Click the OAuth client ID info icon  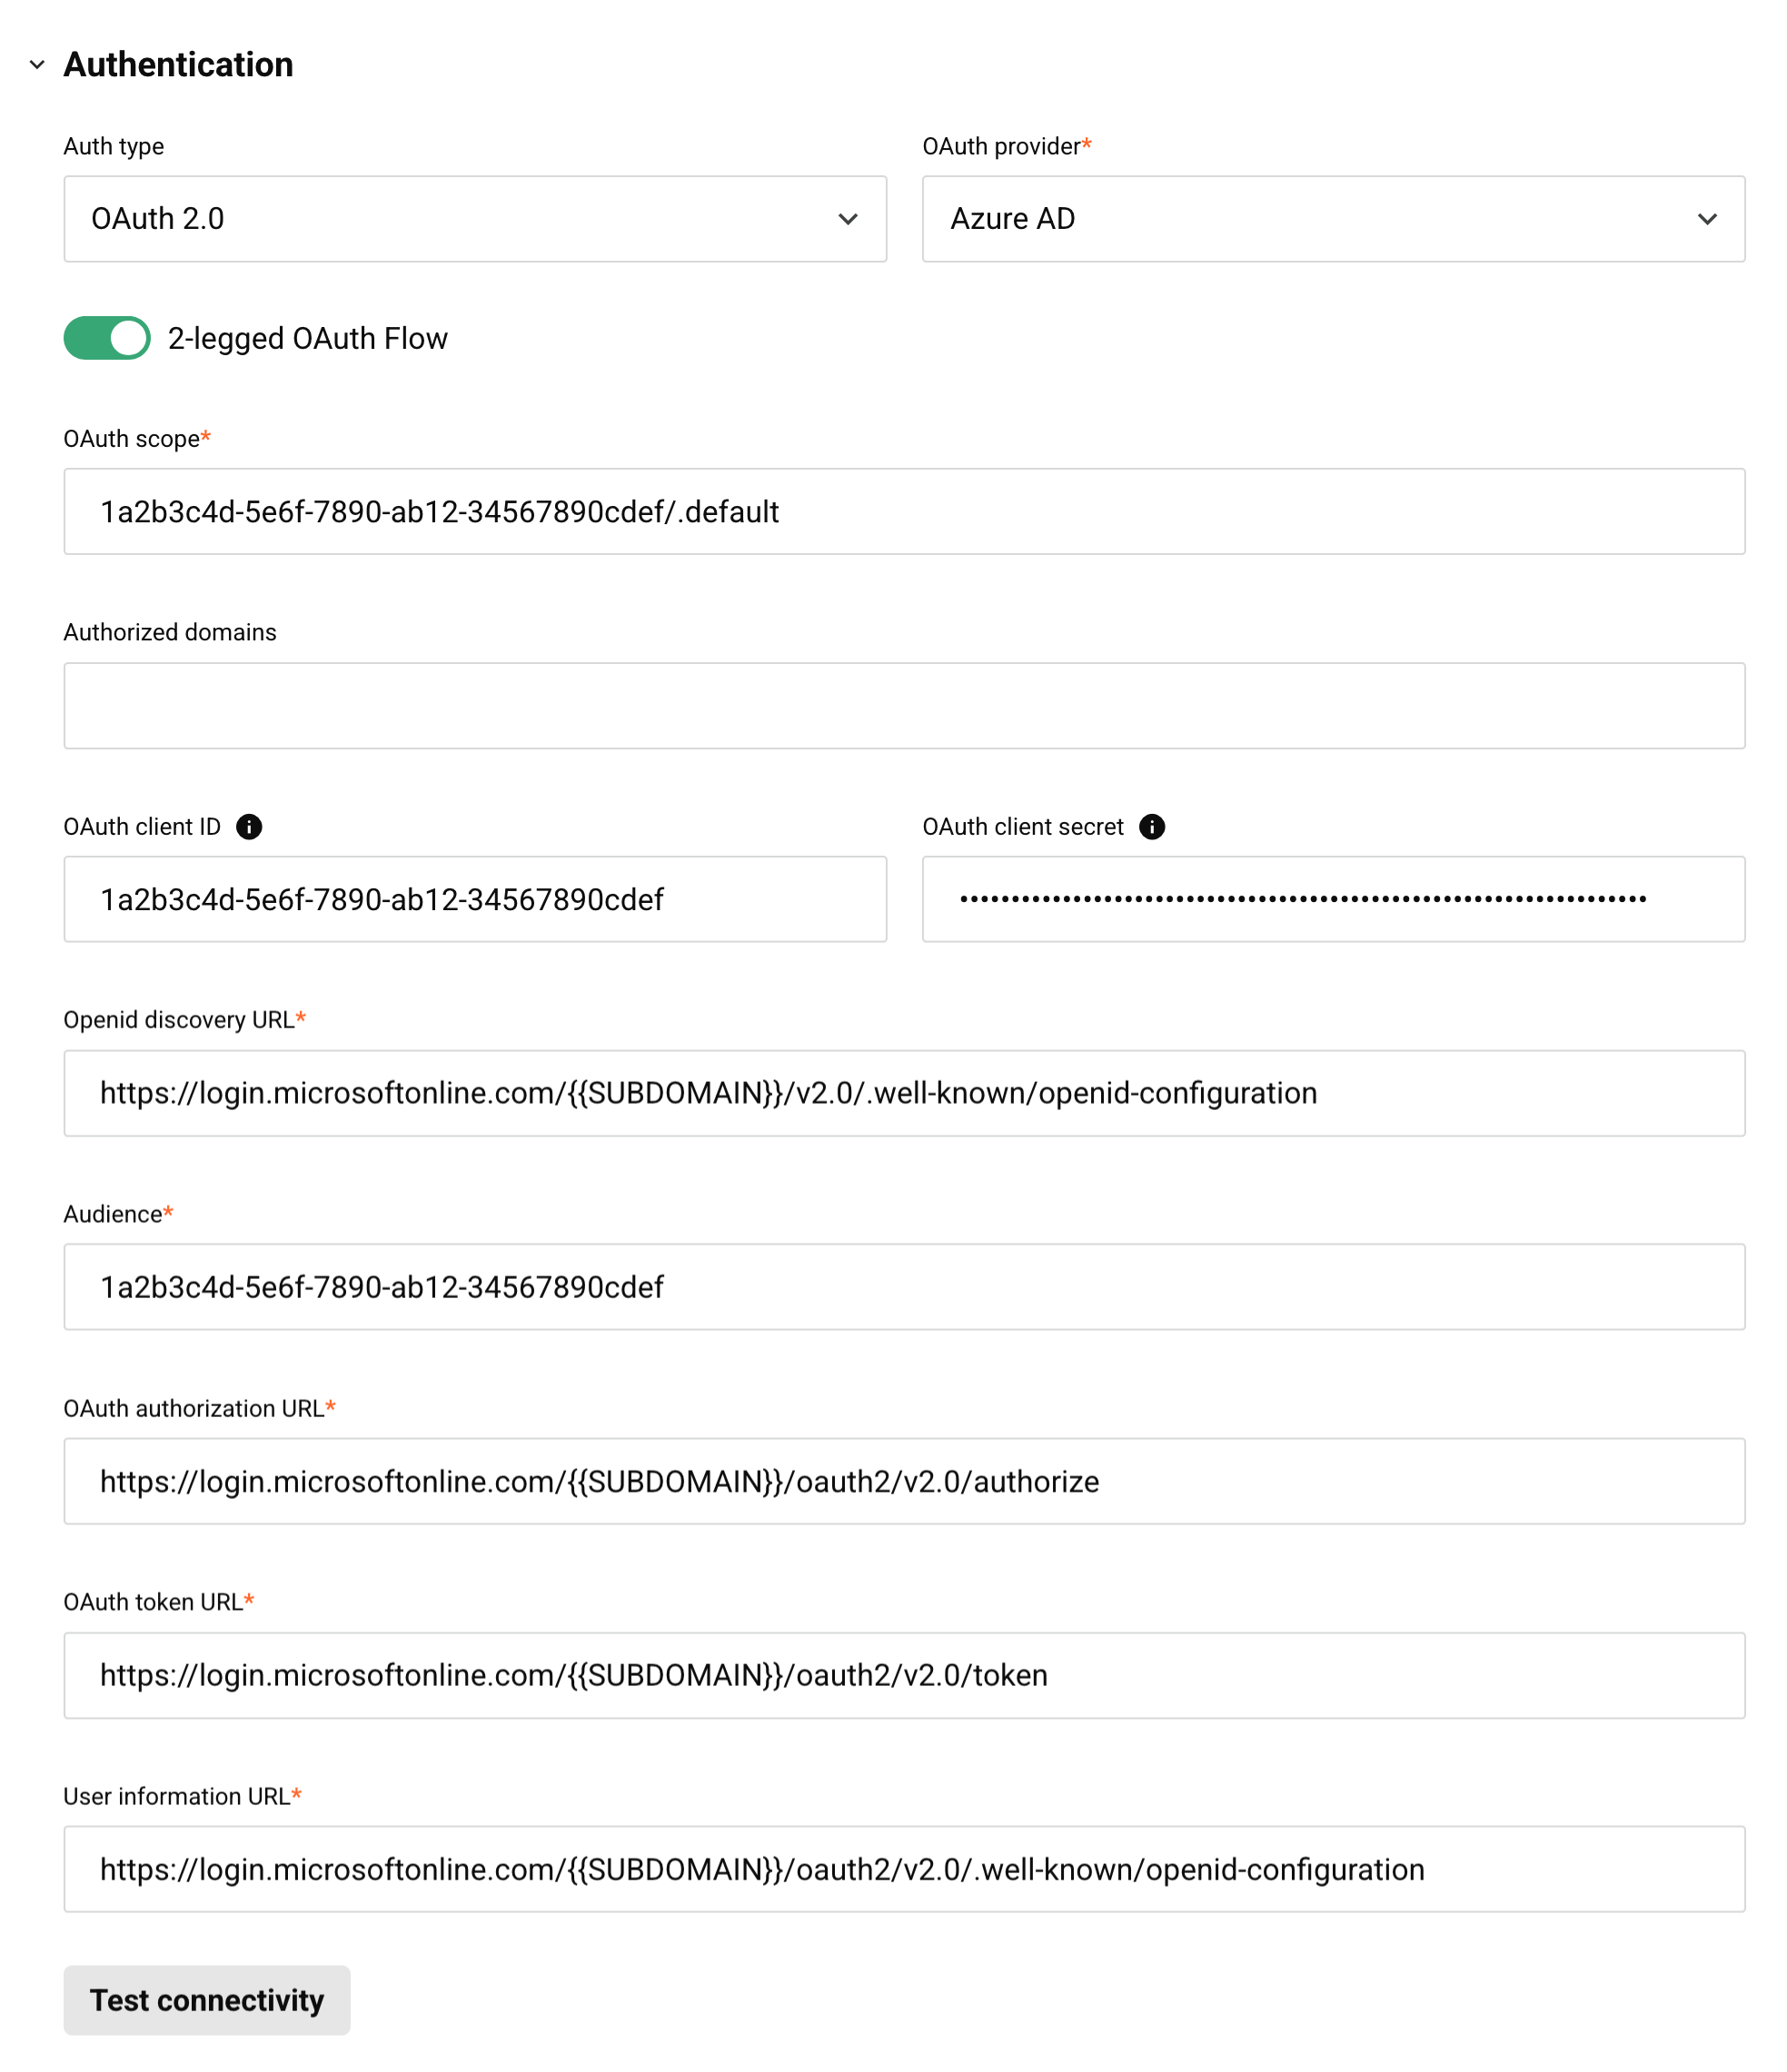tap(249, 827)
